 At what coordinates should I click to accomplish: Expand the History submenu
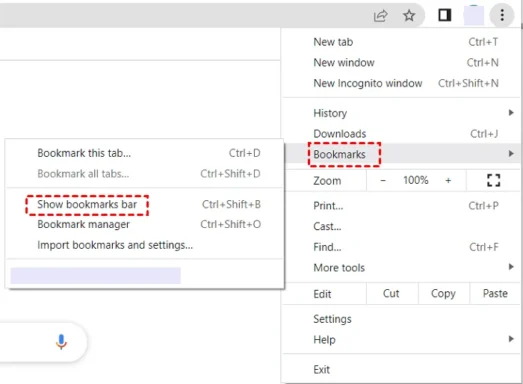tap(401, 113)
